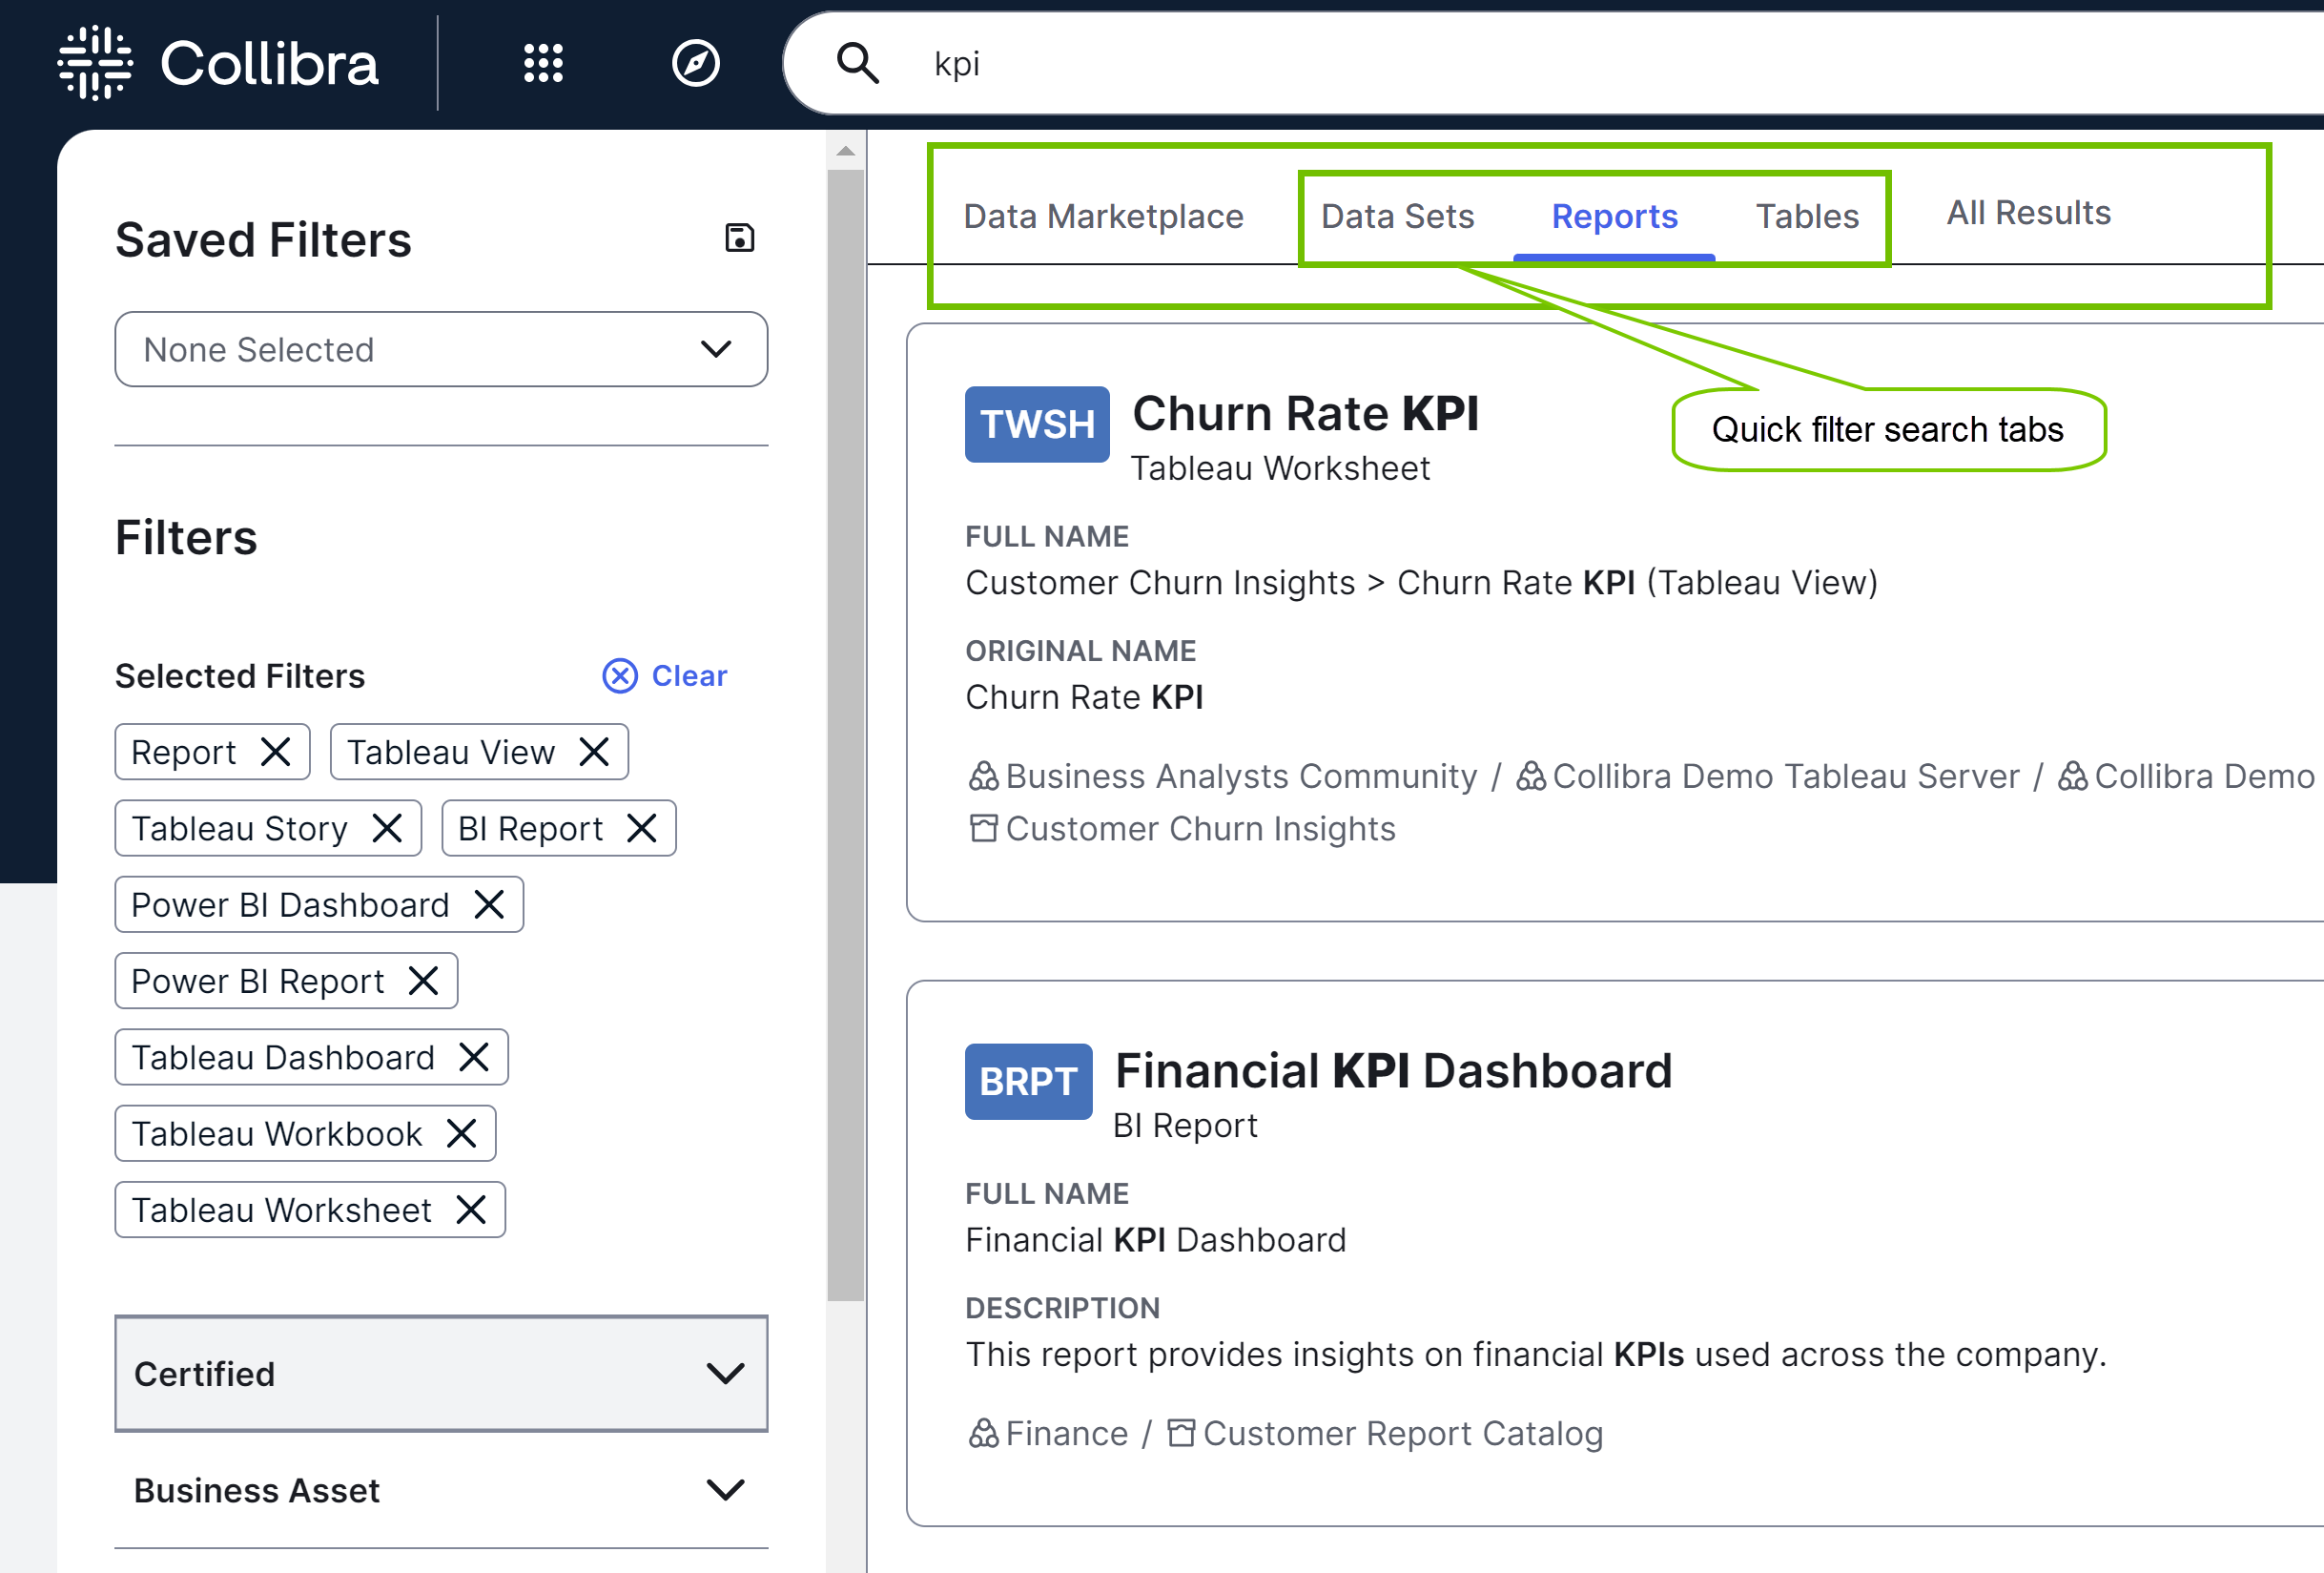This screenshot has height=1573, width=2324.
Task: Click the 'Tableau Worksheet' subtitle under Churn Rate KPI
Action: coord(1279,468)
